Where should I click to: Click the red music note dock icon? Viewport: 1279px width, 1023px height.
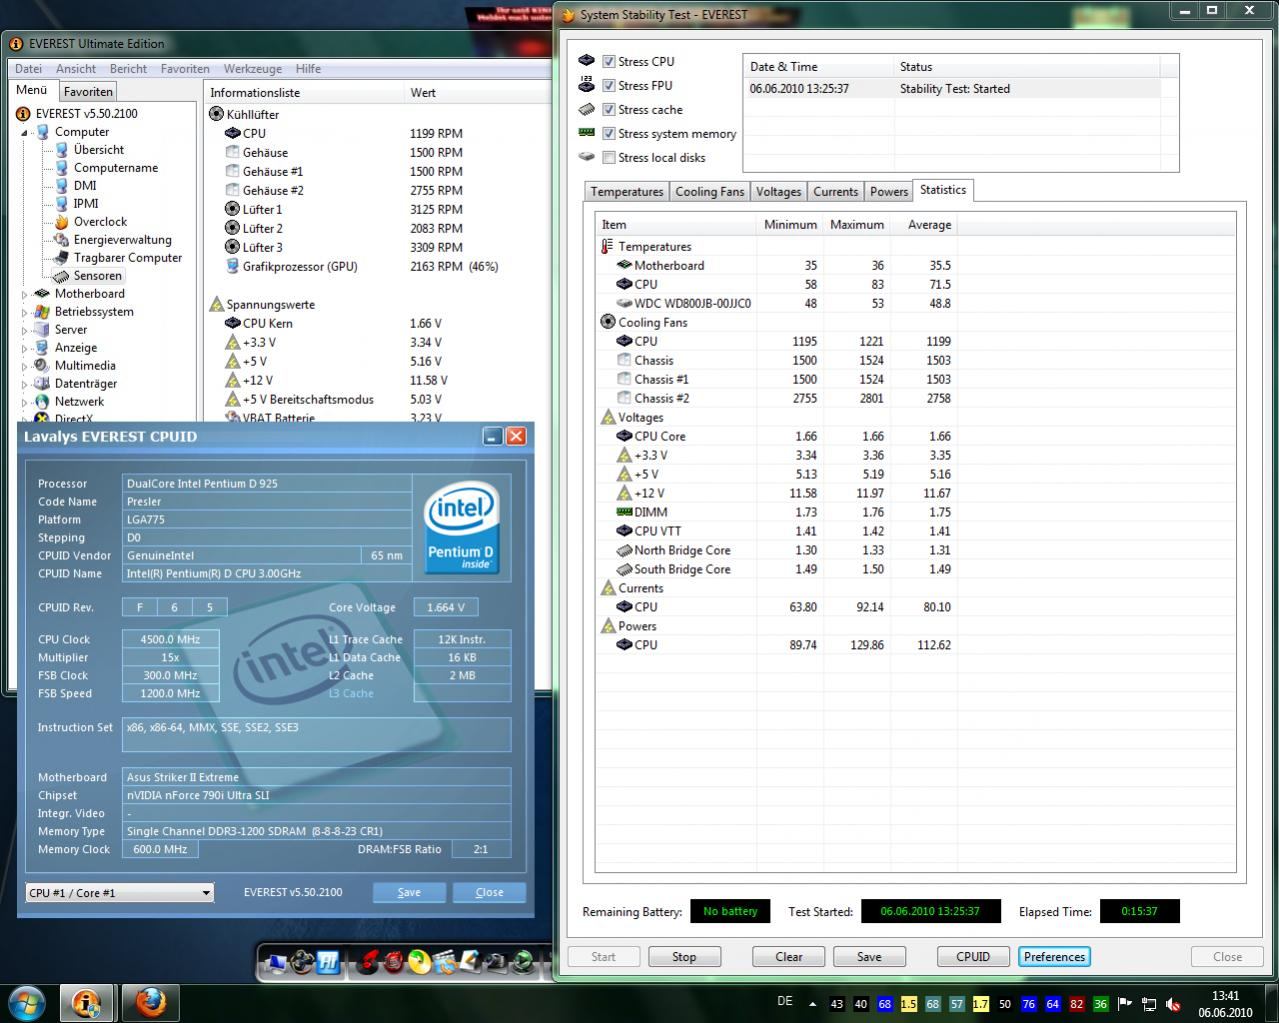point(369,962)
